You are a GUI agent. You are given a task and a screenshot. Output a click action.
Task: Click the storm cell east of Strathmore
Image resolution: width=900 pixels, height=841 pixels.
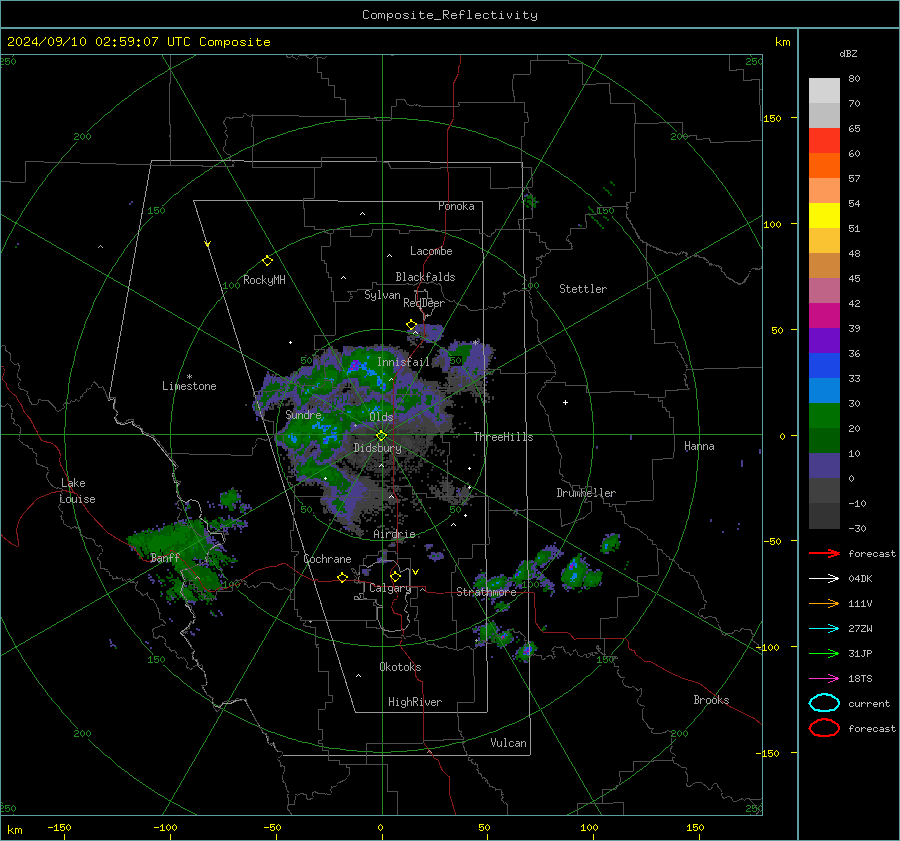[x=580, y=572]
